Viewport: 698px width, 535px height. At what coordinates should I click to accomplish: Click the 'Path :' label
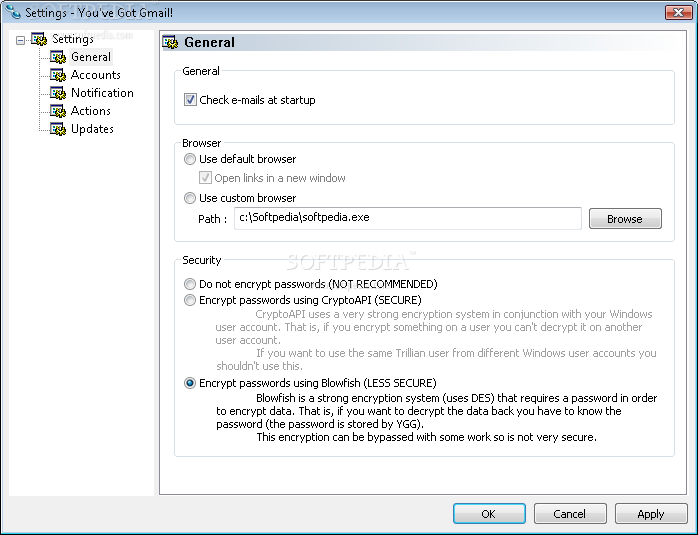(x=212, y=219)
